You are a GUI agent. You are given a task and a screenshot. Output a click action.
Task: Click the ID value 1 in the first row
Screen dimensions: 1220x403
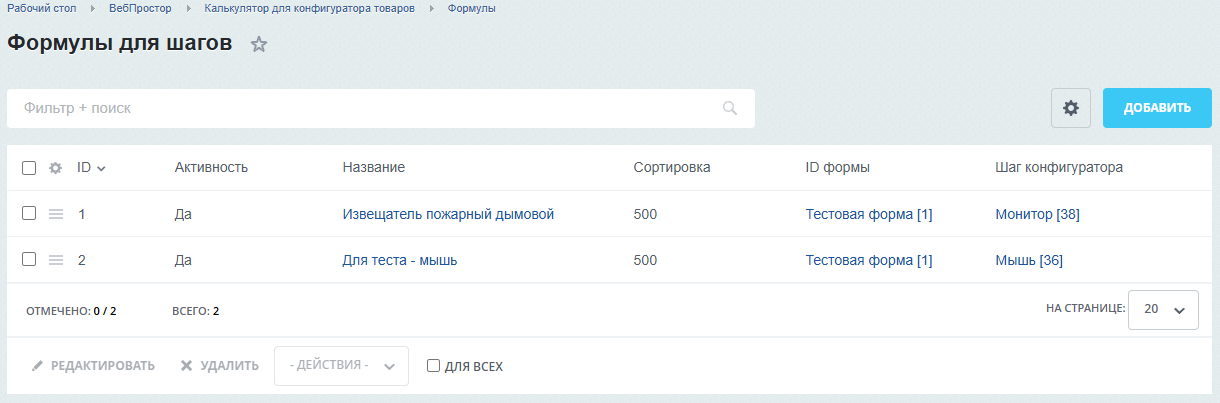[82, 214]
